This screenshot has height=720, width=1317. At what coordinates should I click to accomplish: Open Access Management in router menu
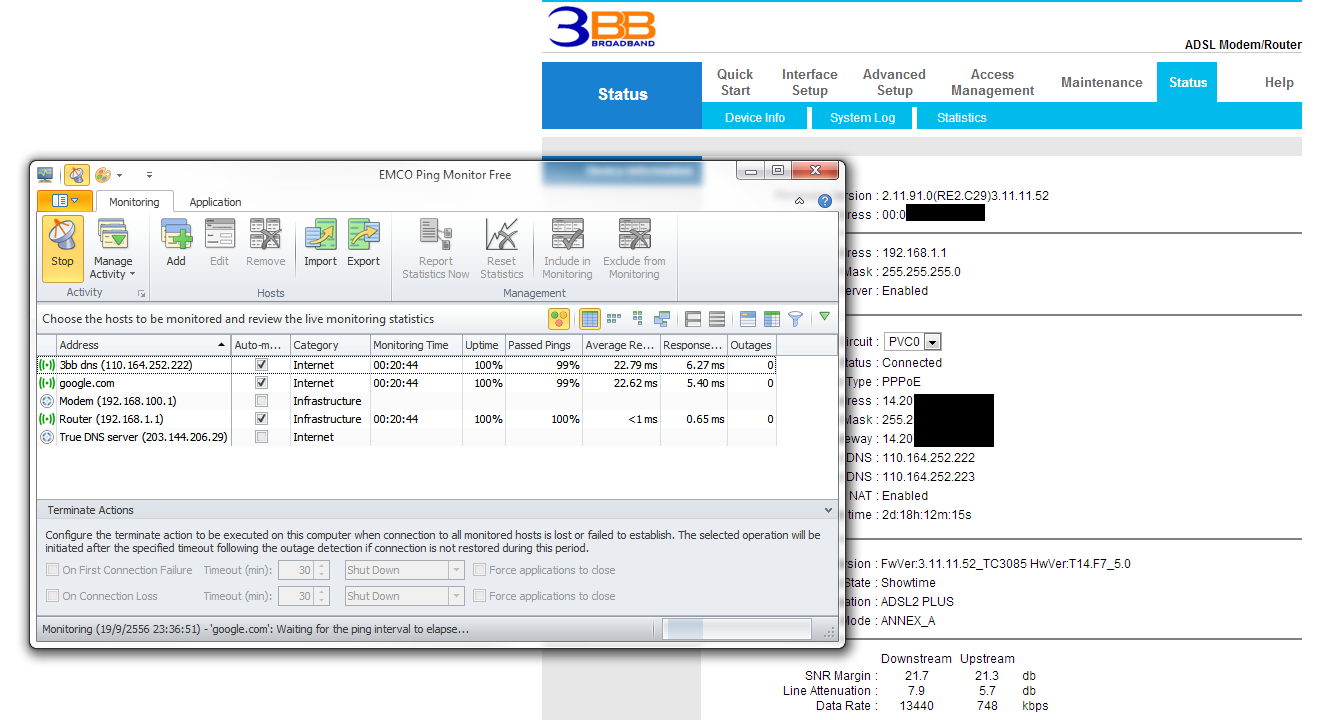click(993, 82)
